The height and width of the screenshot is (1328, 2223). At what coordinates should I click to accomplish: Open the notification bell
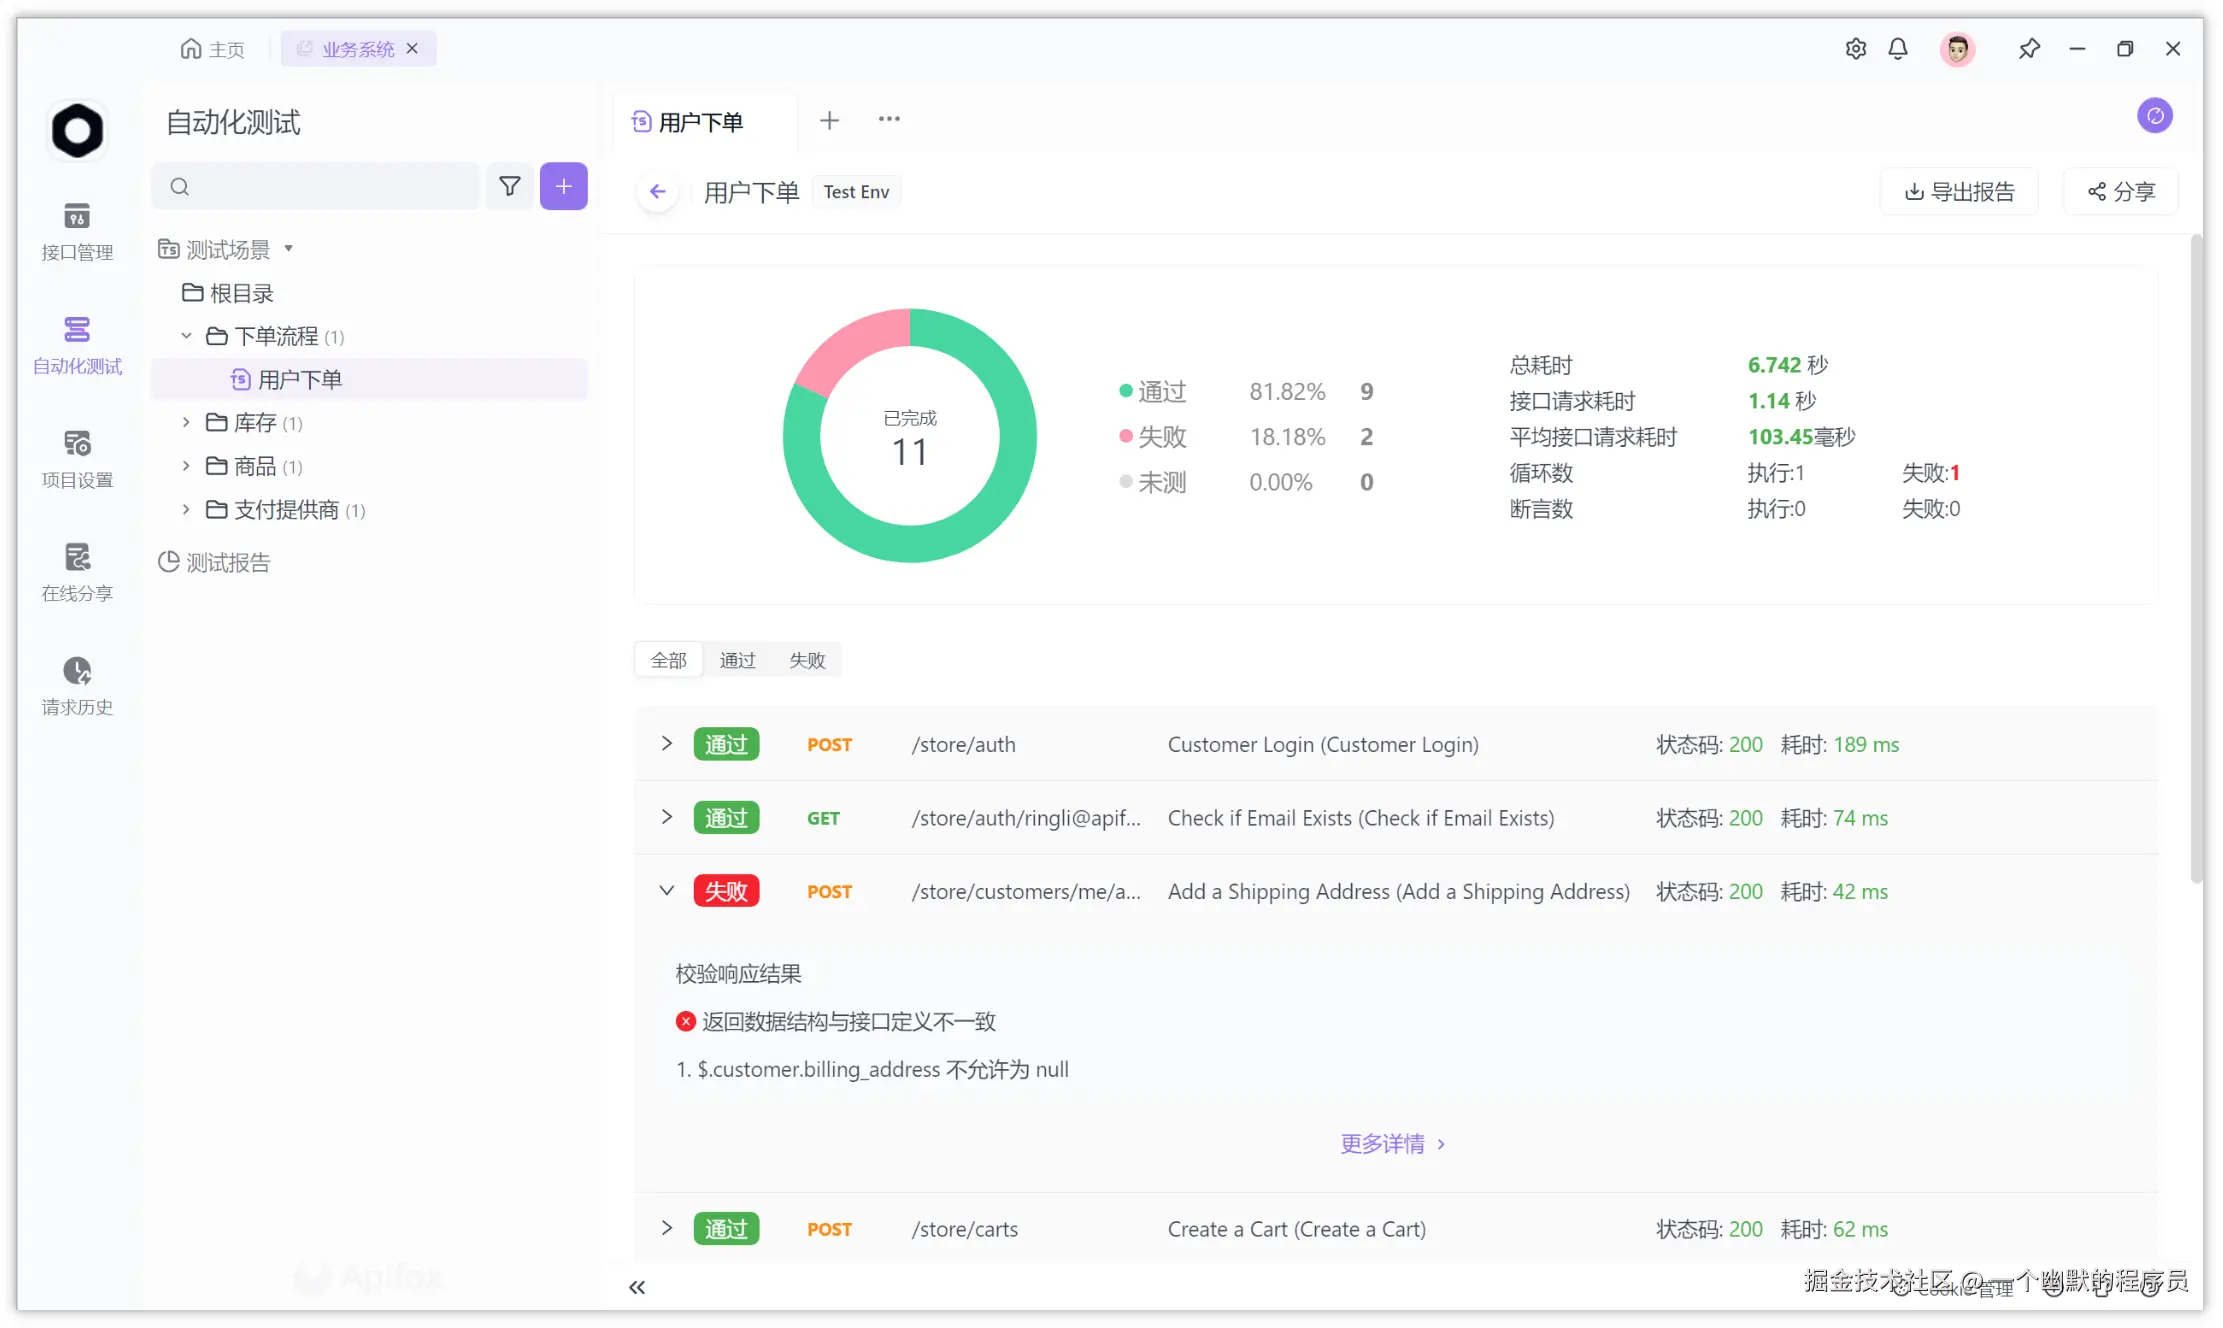(x=1897, y=49)
